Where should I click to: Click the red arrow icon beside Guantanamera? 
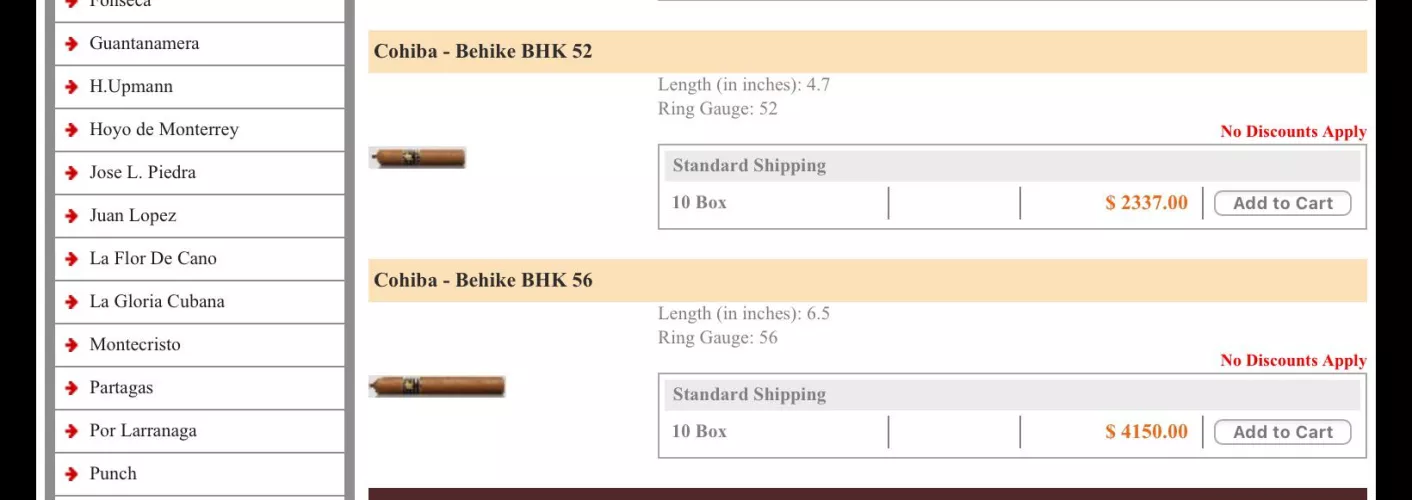[x=71, y=44]
